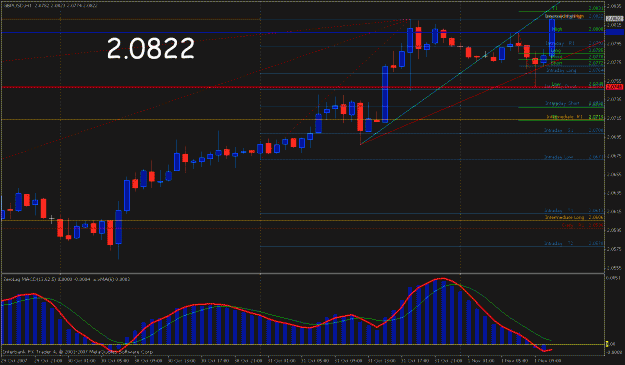Click the '29 Oct 2007' time axis label
The width and height of the screenshot is (625, 365).
coord(13,361)
